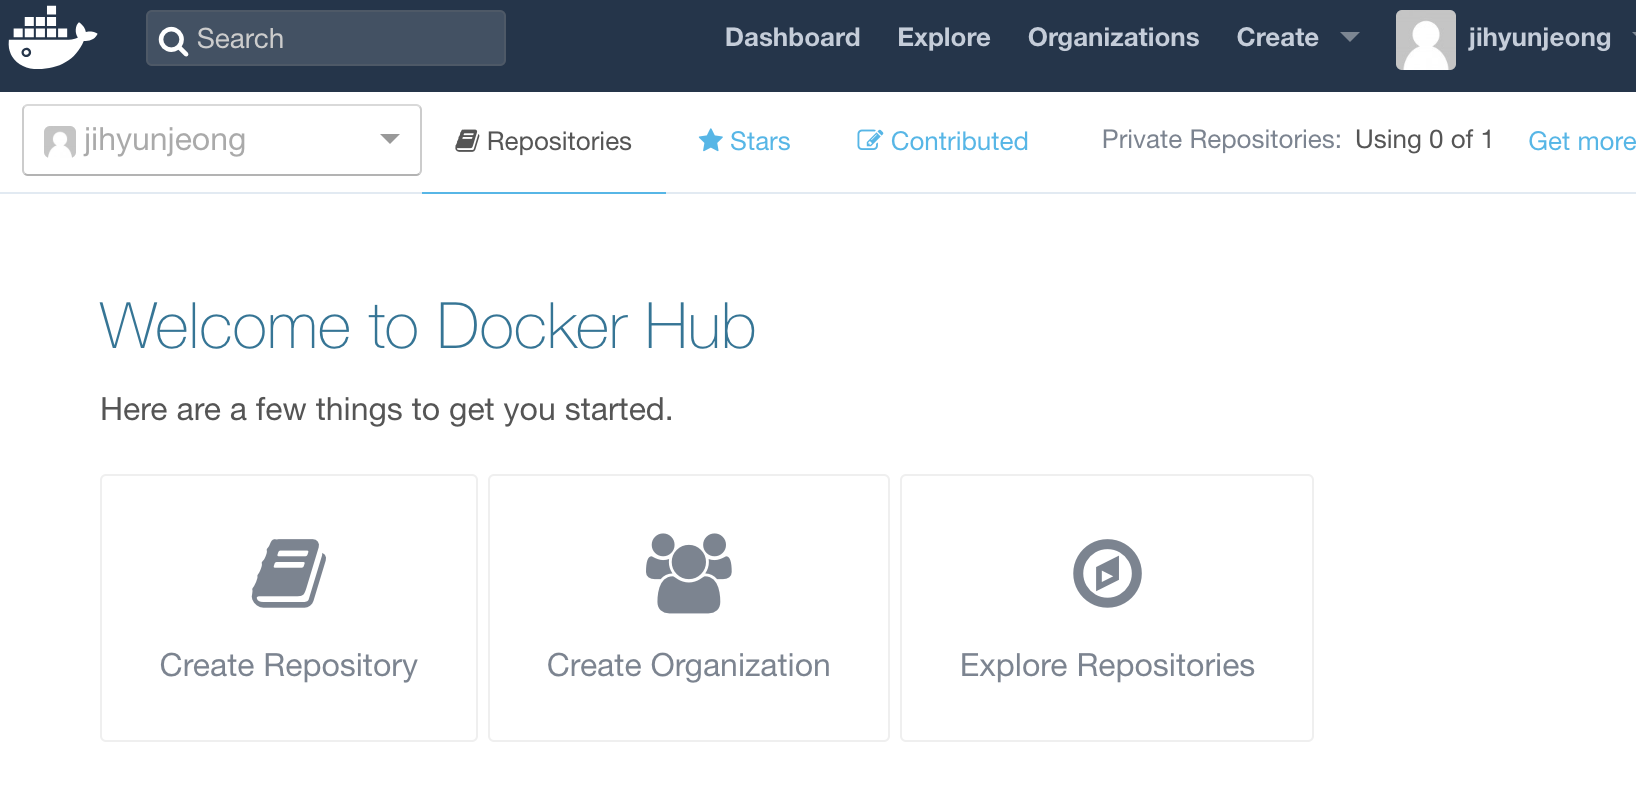The width and height of the screenshot is (1636, 808).
Task: Open the jihyunjeong namespace selector
Action: coord(222,140)
